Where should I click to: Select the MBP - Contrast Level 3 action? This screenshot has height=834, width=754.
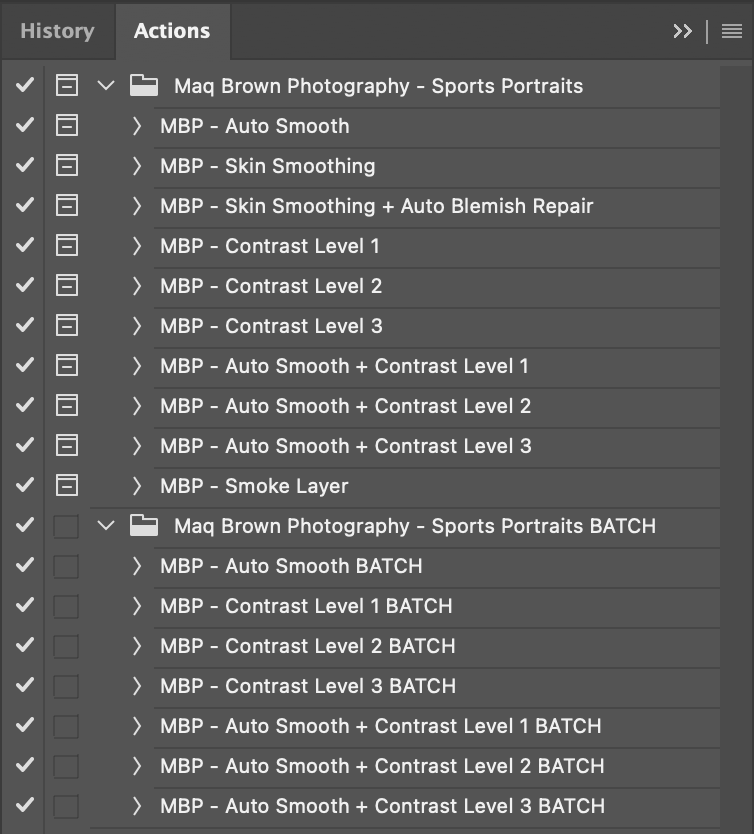(x=271, y=326)
